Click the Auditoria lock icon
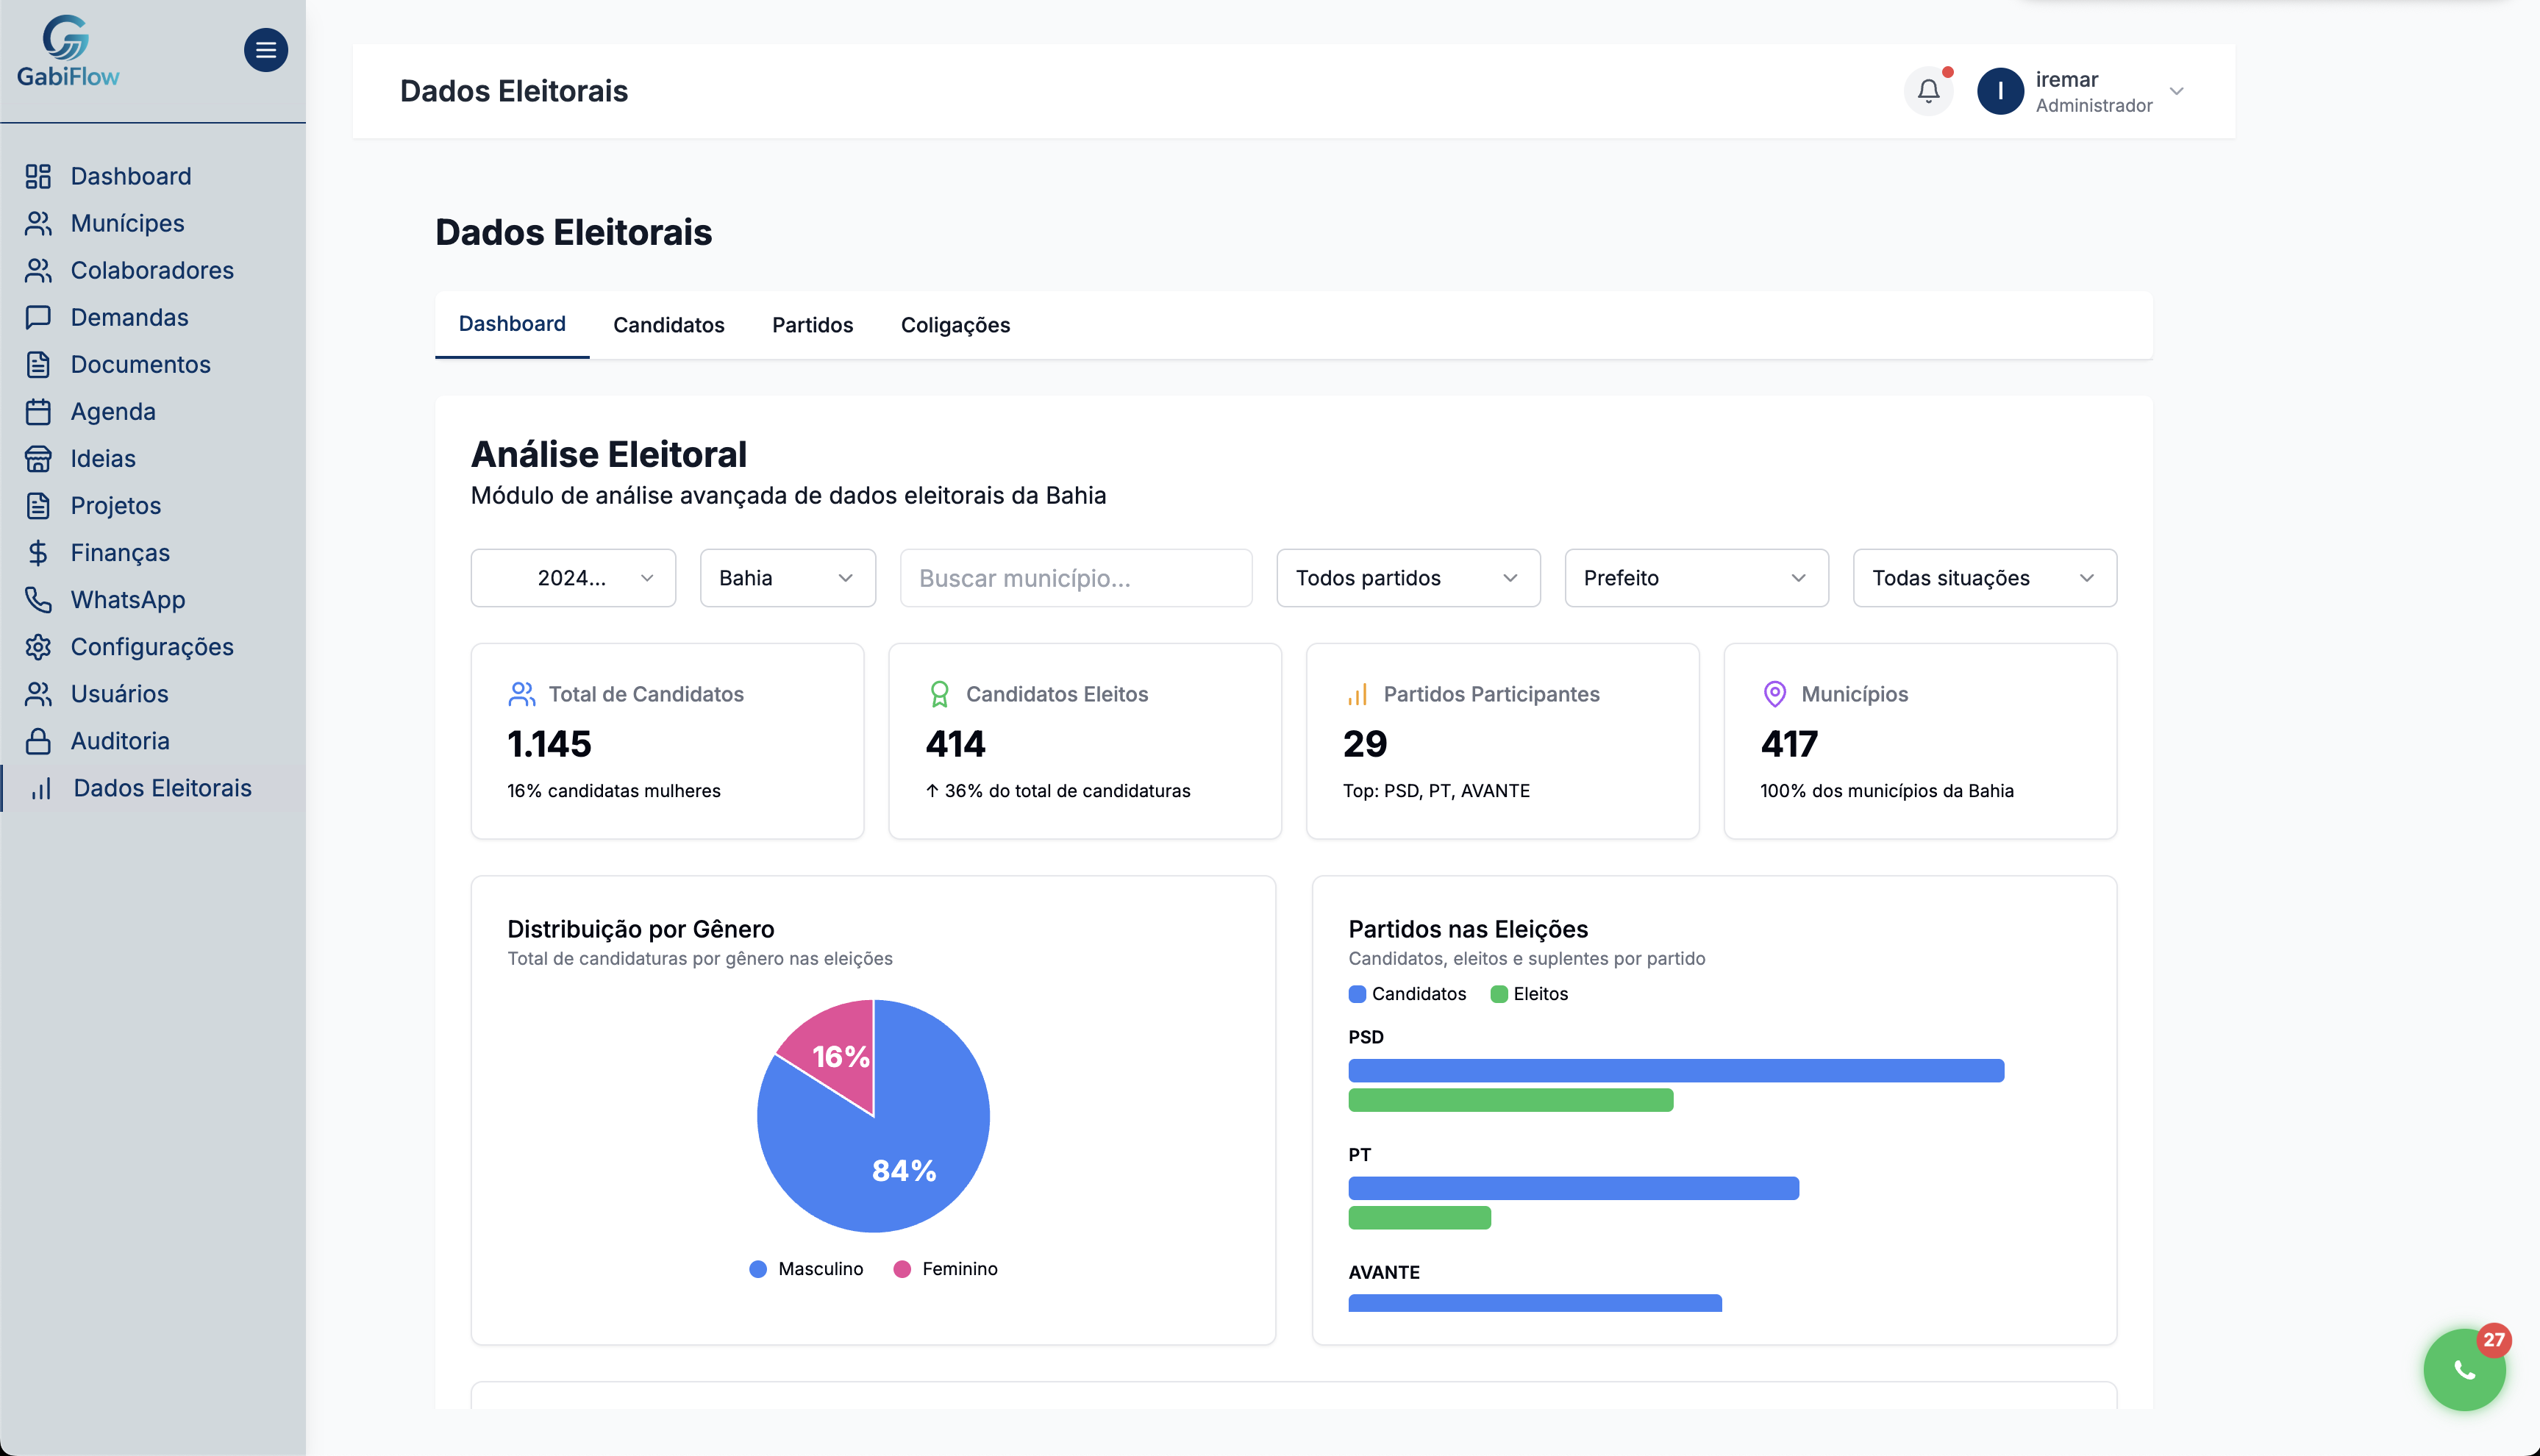 point(38,741)
